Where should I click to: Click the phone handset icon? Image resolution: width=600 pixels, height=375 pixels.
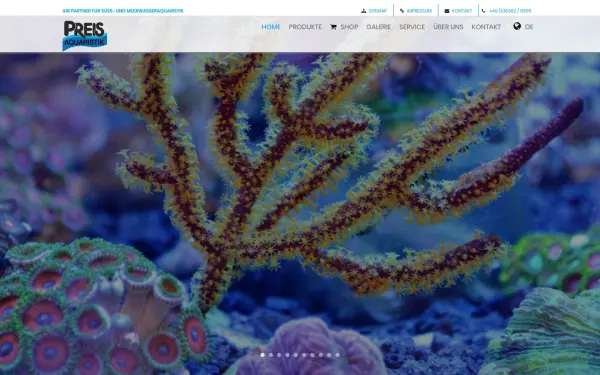tap(484, 11)
